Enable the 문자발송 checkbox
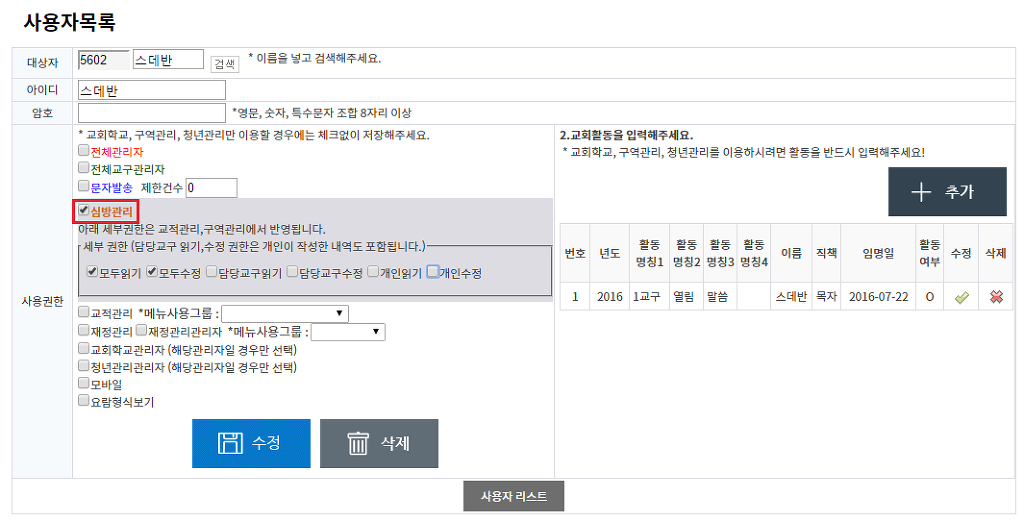 [x=84, y=186]
